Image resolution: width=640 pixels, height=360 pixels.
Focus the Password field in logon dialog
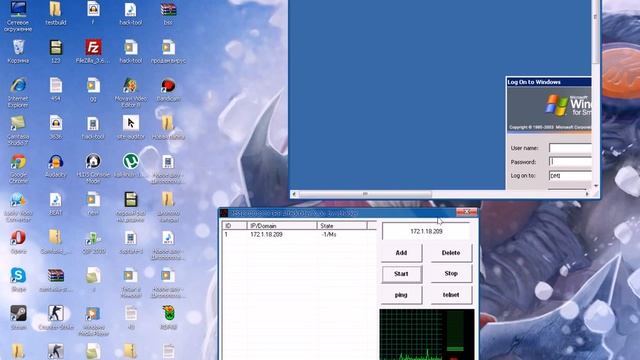tap(570, 162)
